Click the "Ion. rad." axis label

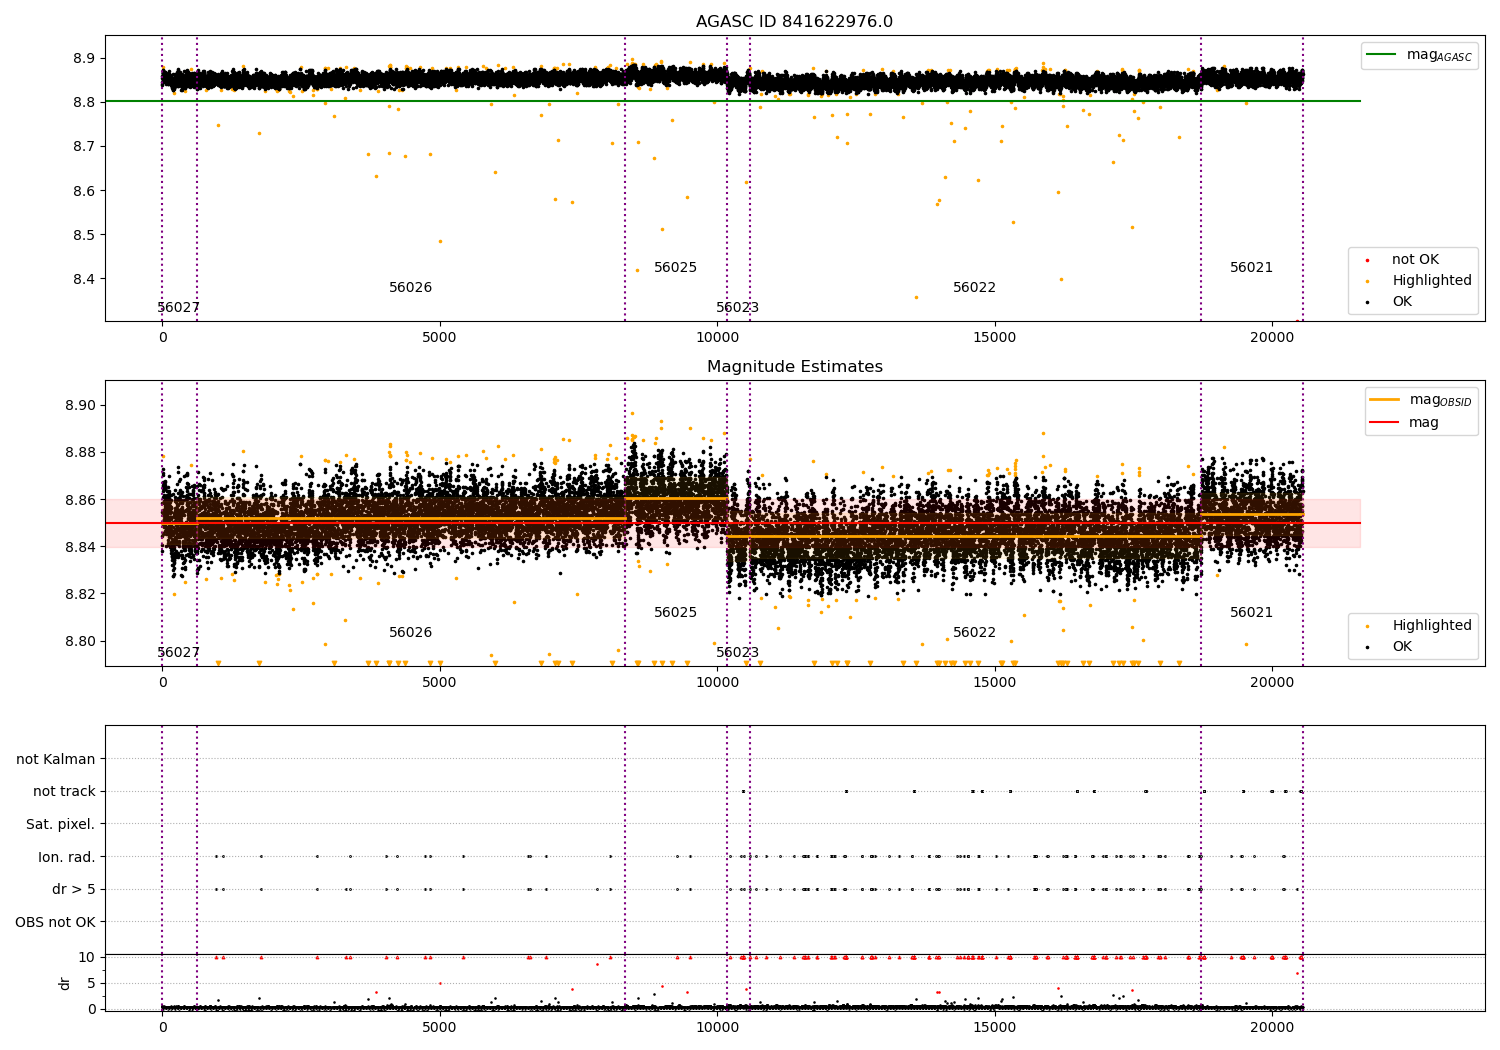click(67, 857)
